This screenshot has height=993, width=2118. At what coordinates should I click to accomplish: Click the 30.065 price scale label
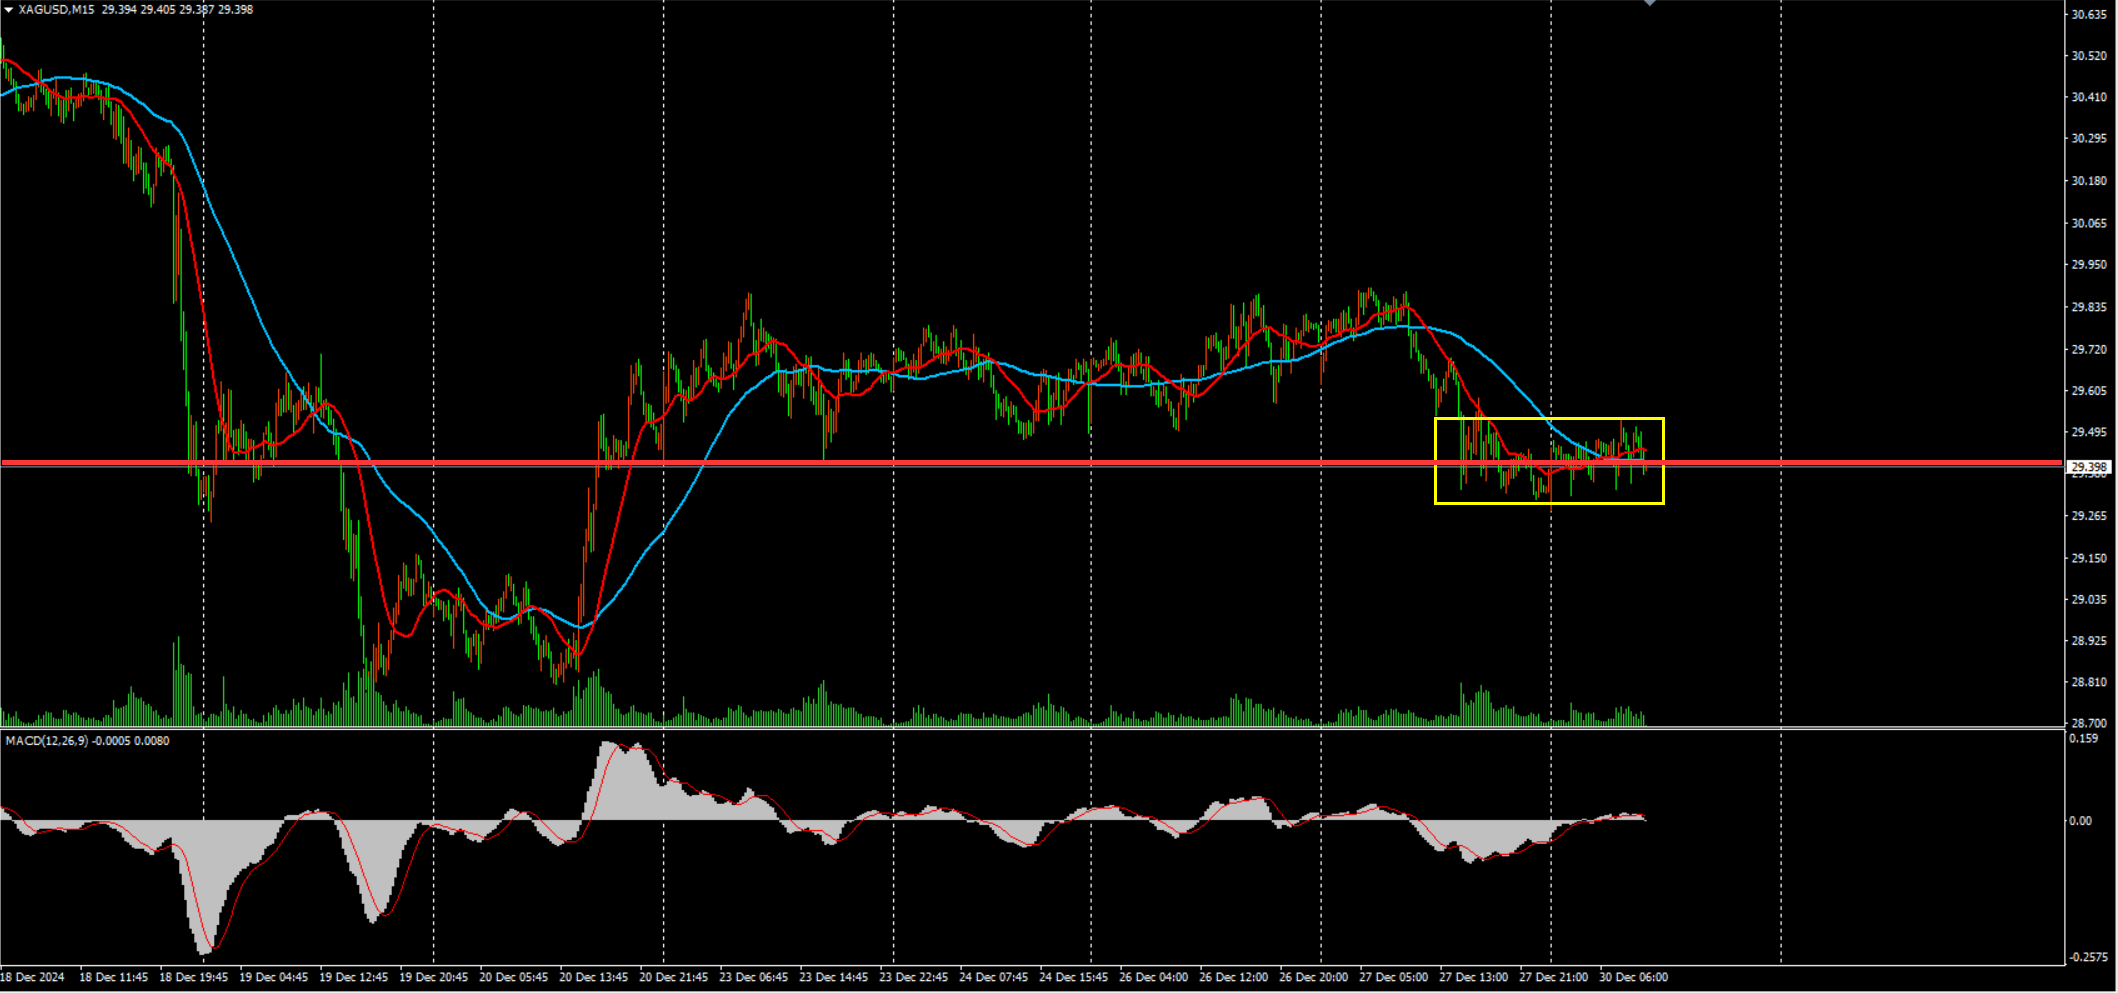(x=2089, y=224)
